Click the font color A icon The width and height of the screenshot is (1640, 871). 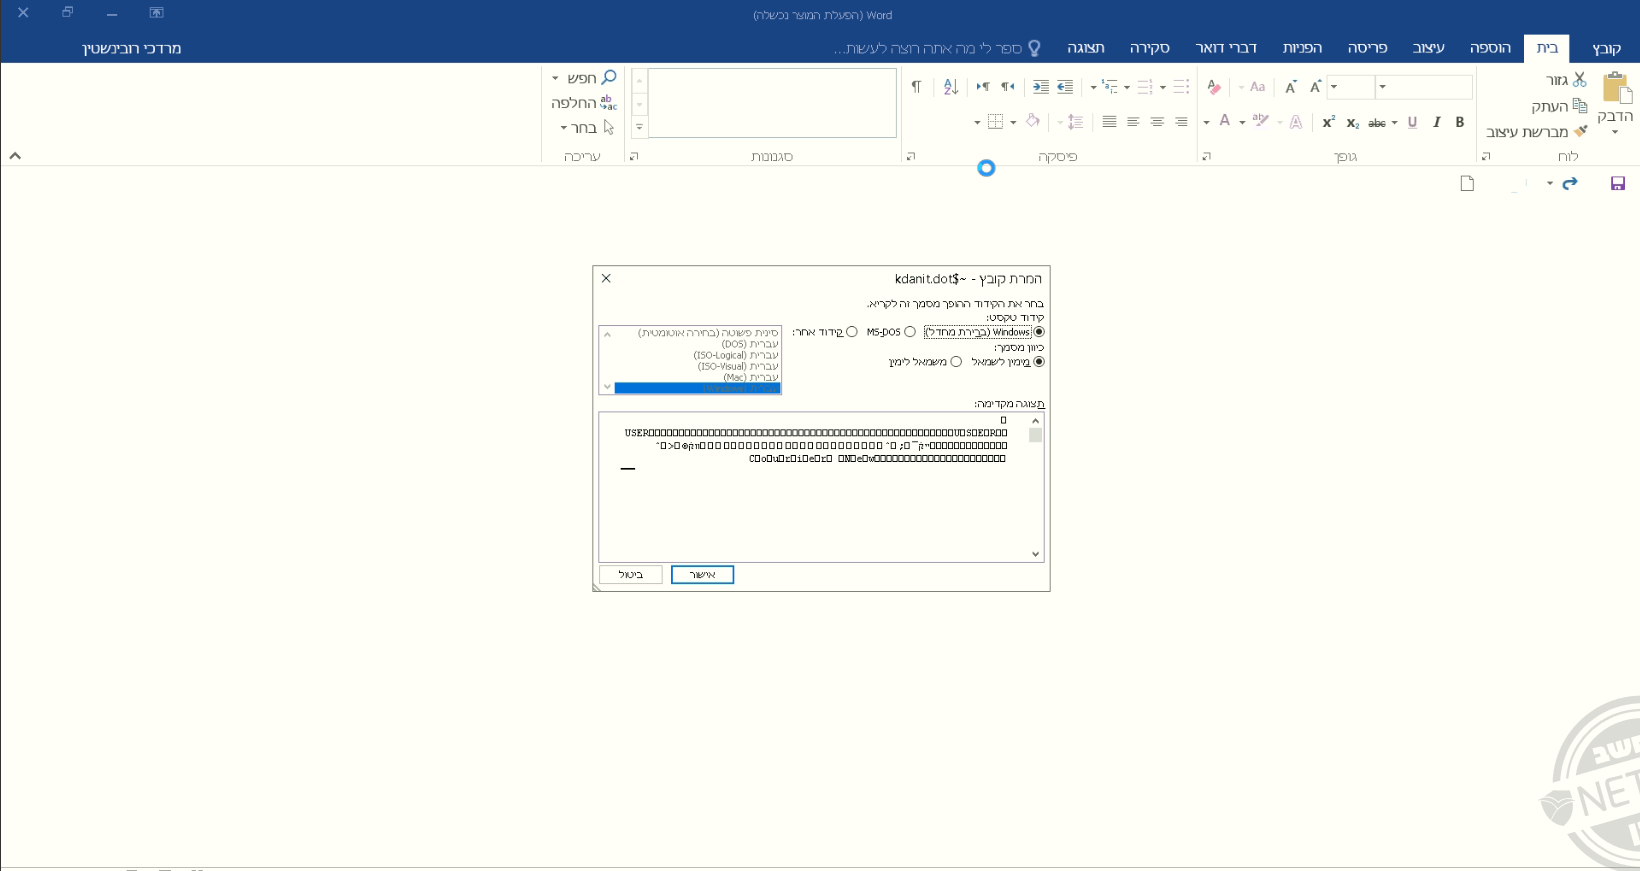tap(1225, 121)
